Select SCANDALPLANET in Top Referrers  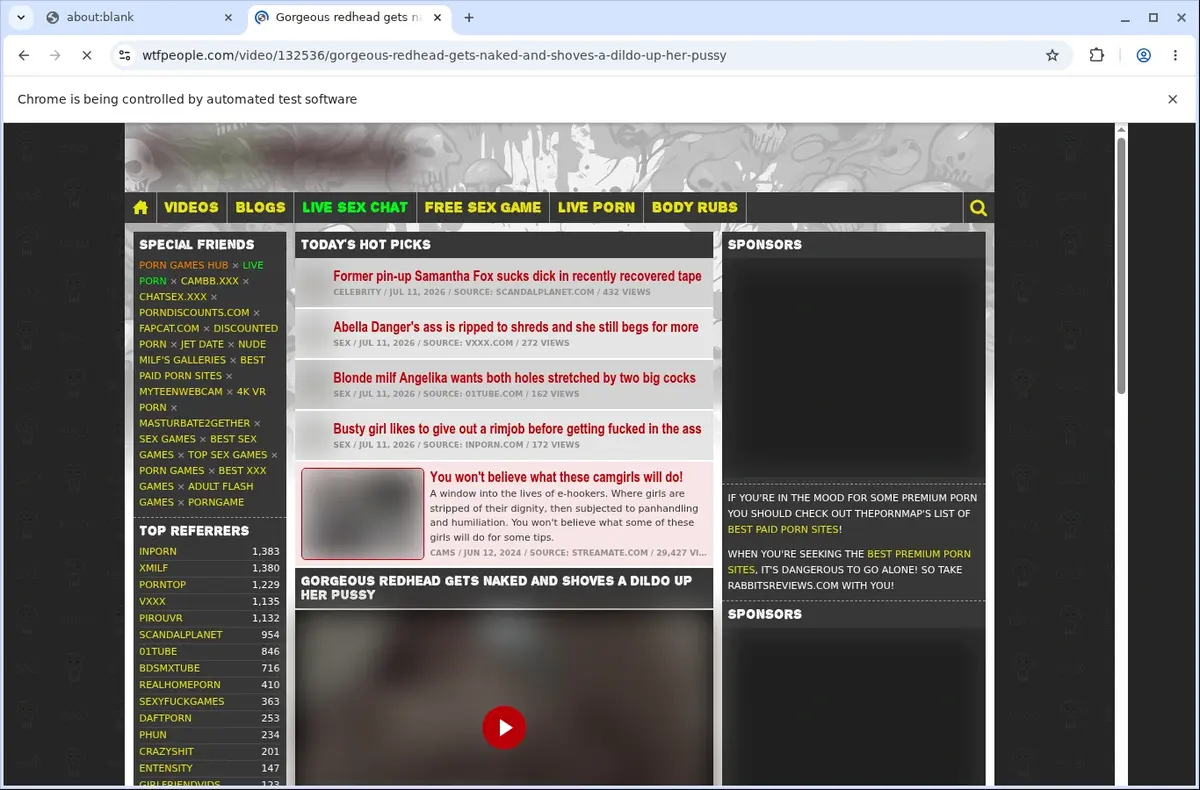point(181,635)
